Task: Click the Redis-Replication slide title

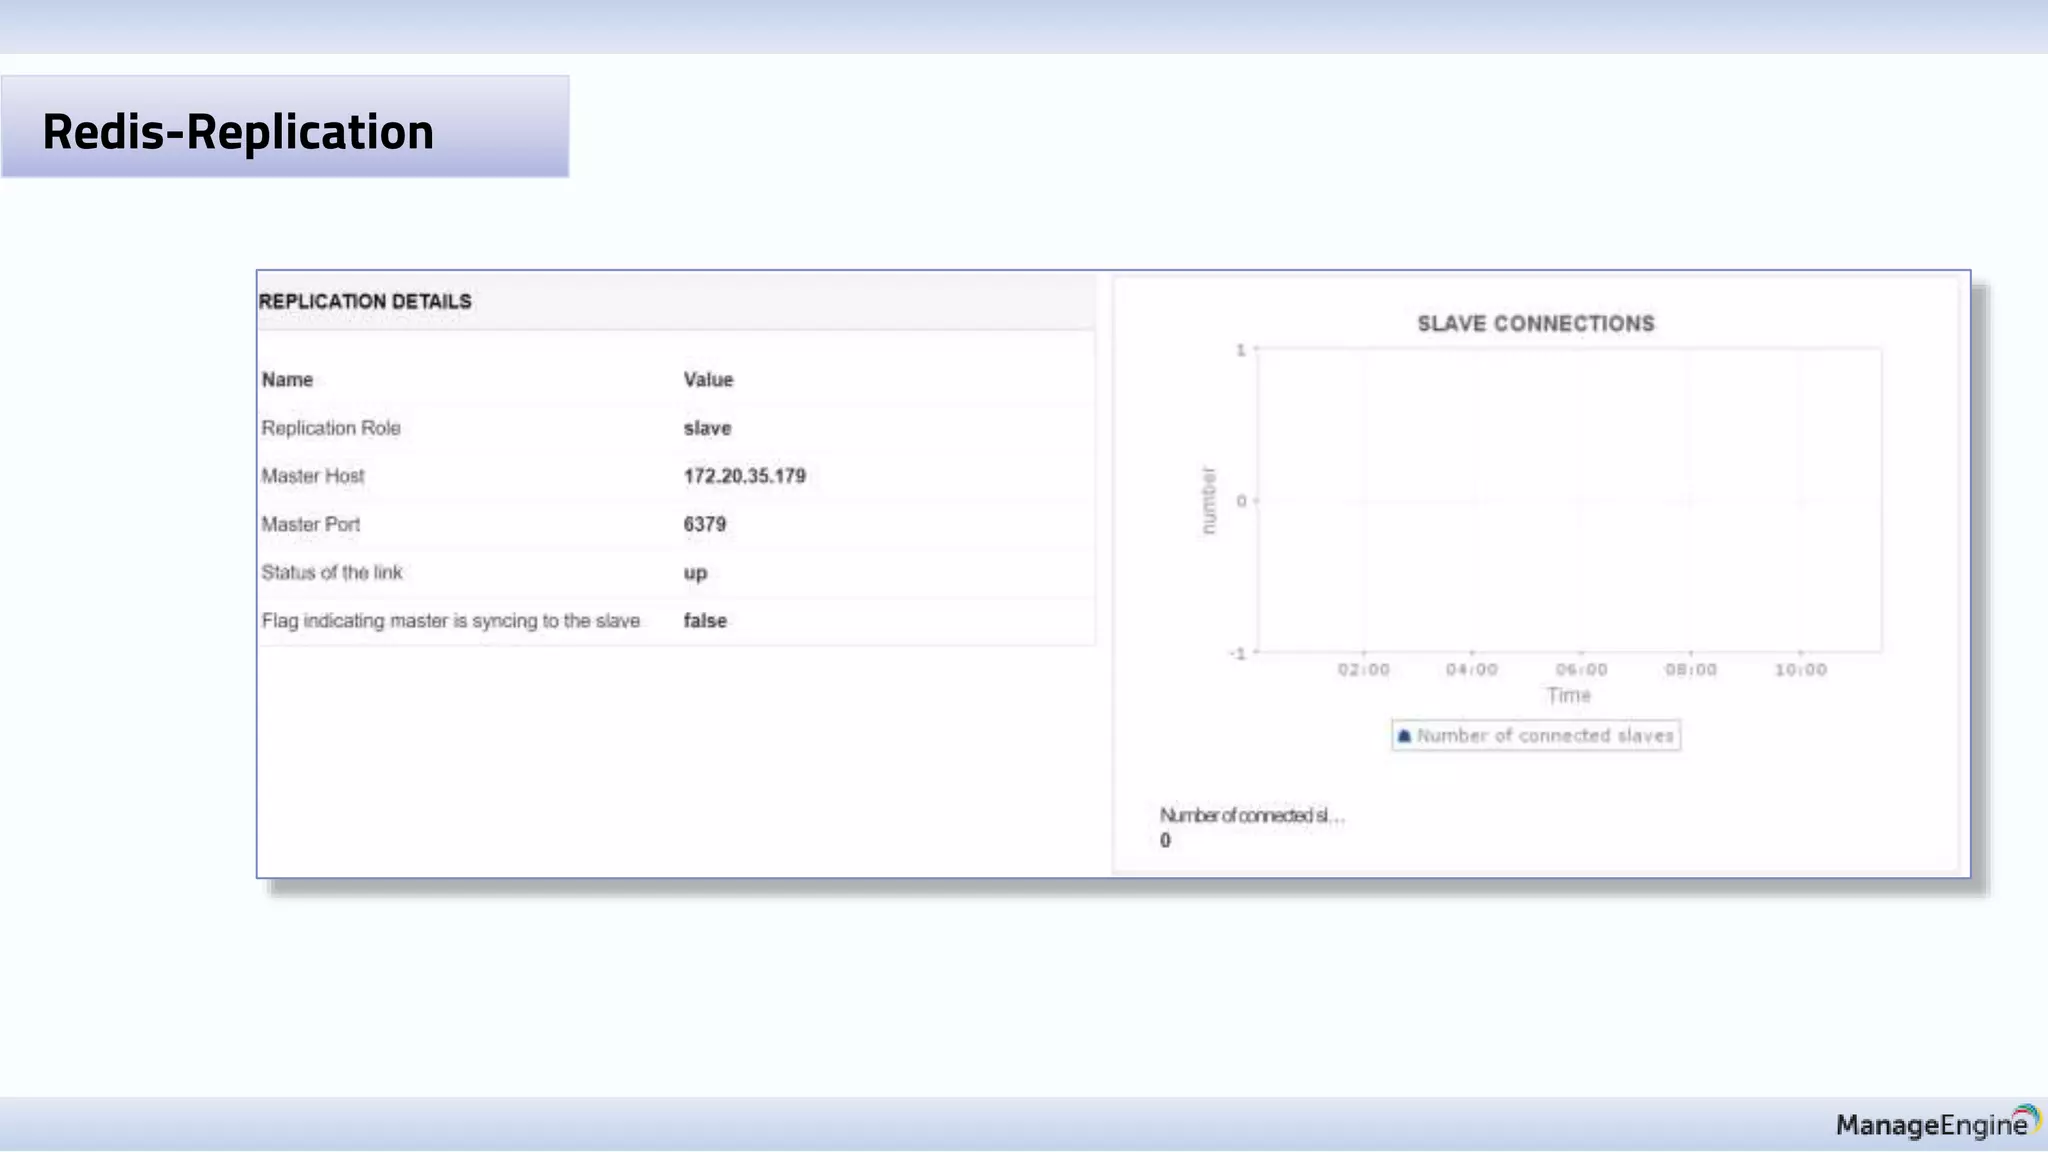Action: point(238,132)
